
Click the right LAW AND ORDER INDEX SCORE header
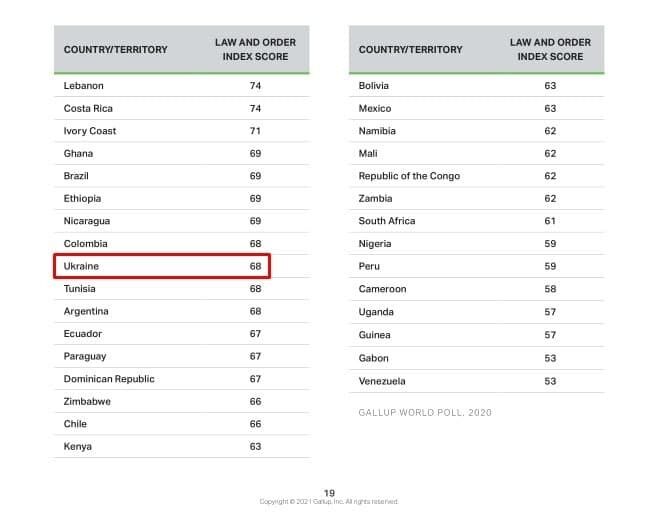coord(550,49)
